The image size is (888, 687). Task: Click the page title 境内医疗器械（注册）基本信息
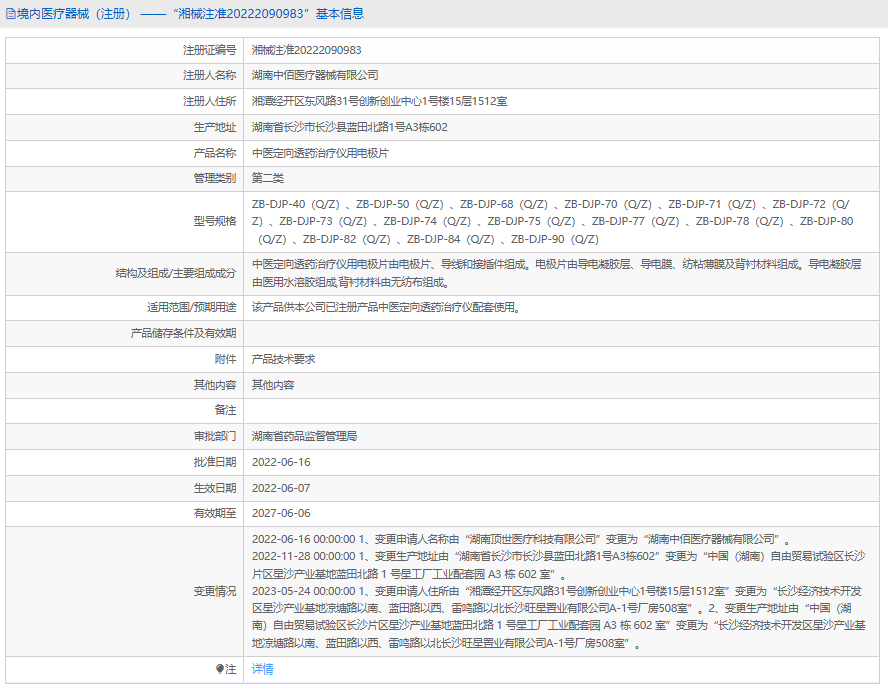point(190,14)
